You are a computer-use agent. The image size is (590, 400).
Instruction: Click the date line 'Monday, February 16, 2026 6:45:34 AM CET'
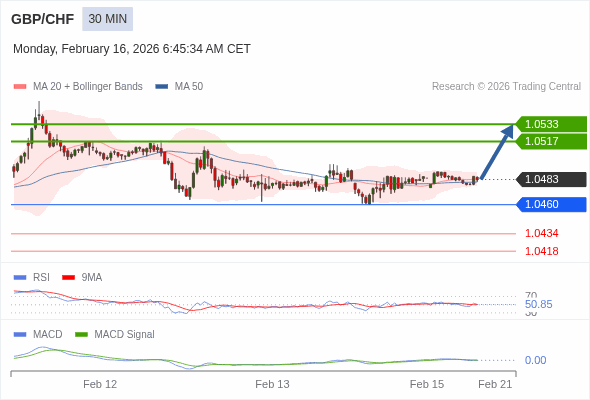pyautogui.click(x=132, y=49)
